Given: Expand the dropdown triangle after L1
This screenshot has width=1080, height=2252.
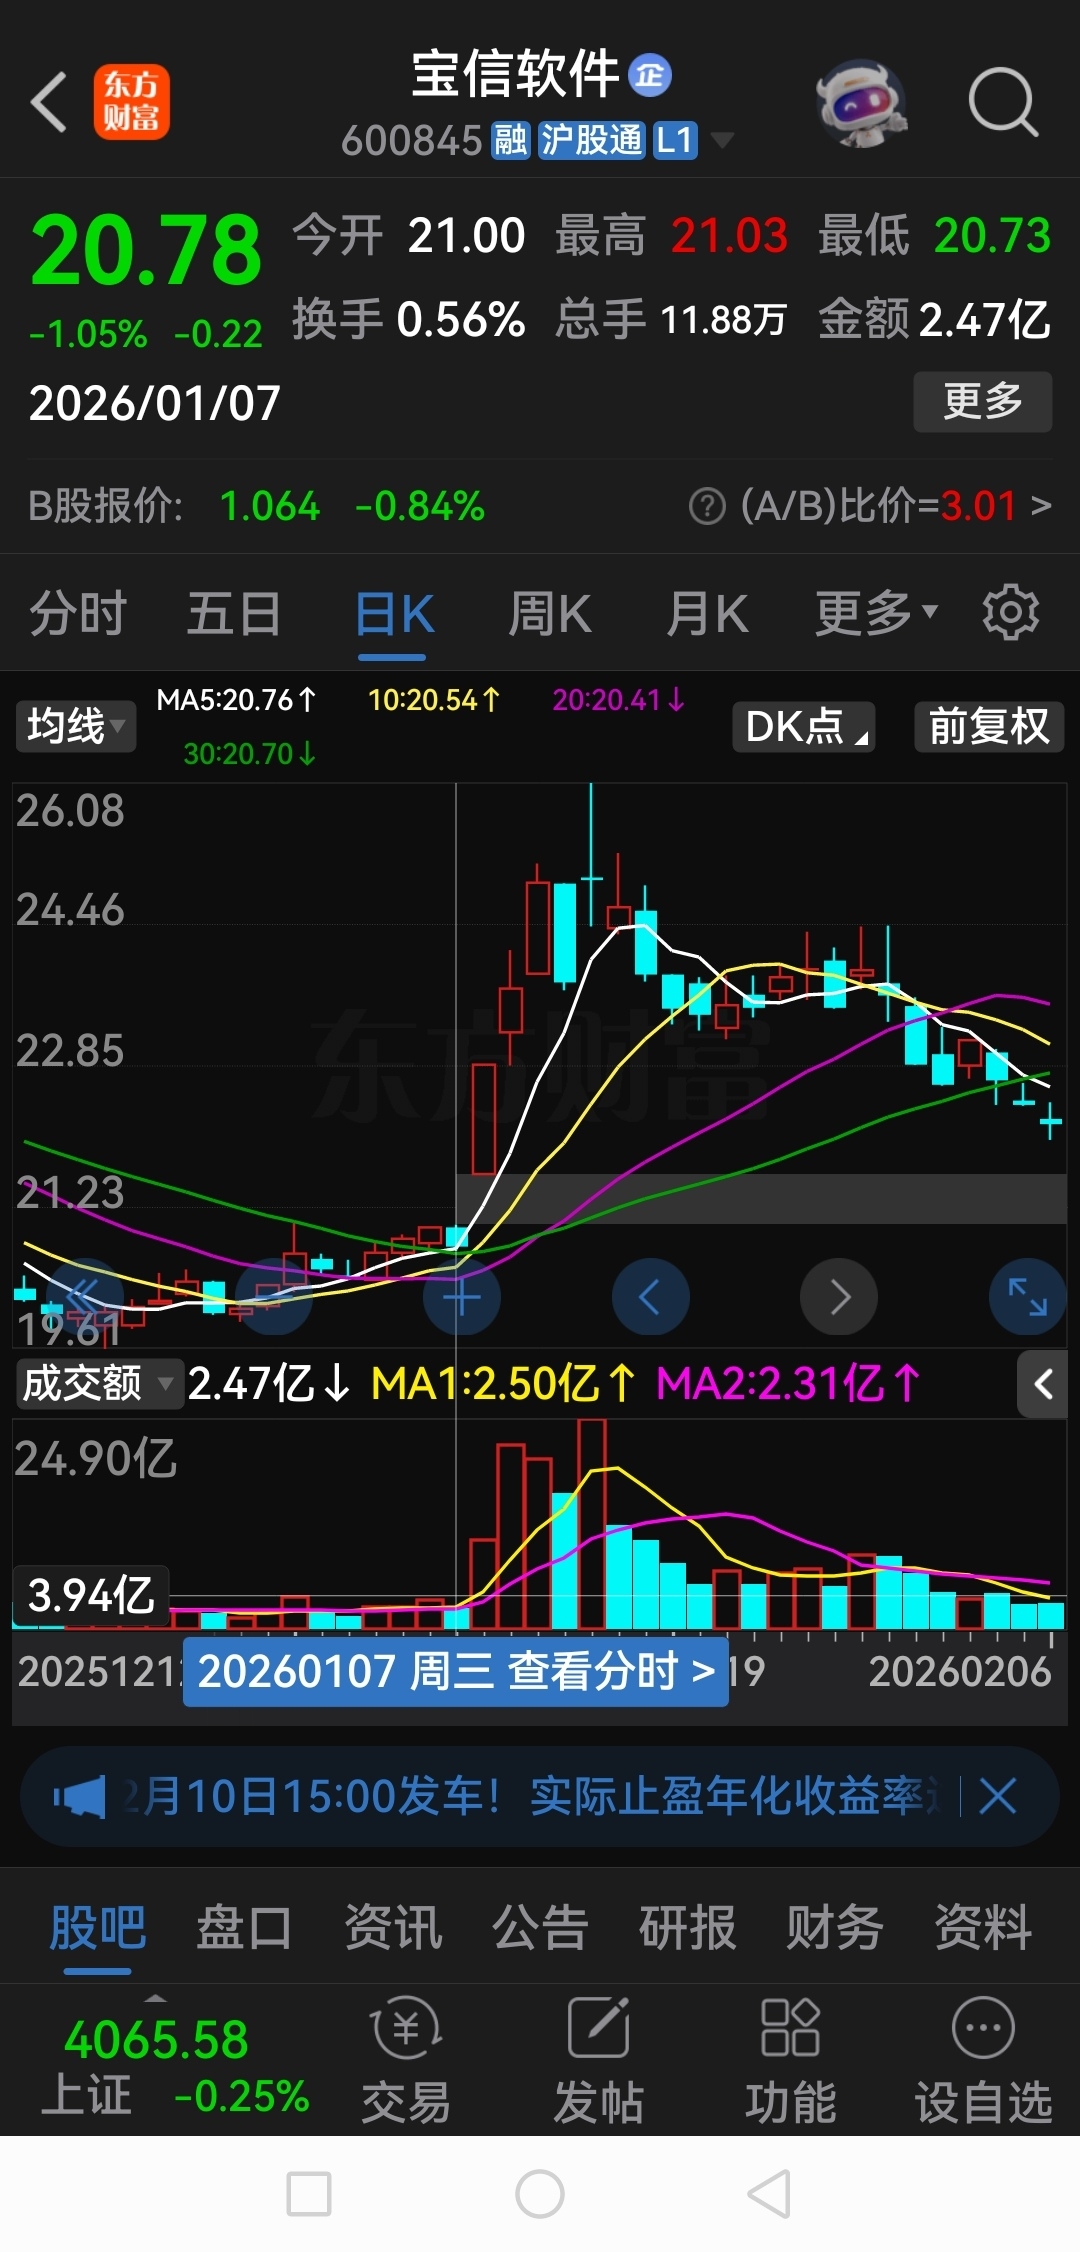Looking at the screenshot, I should [721, 140].
